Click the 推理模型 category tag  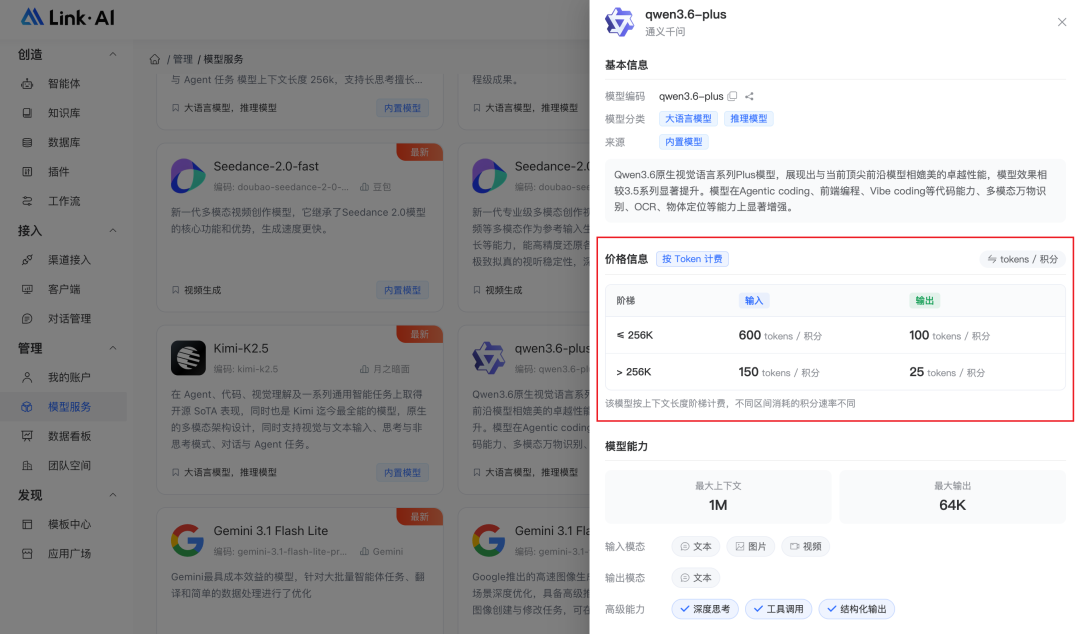(749, 119)
